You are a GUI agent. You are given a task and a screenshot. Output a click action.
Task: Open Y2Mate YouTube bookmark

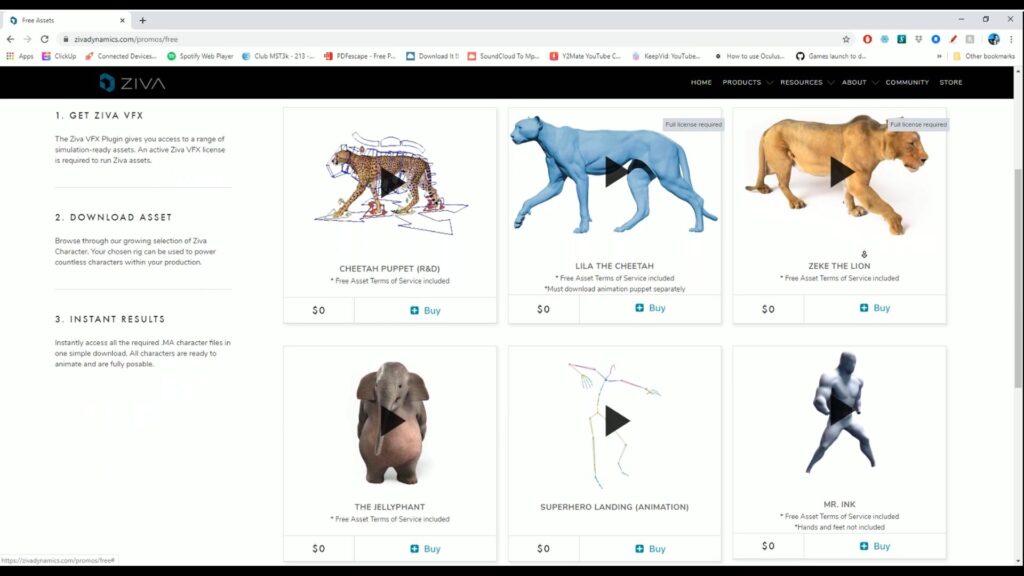(x=585, y=56)
